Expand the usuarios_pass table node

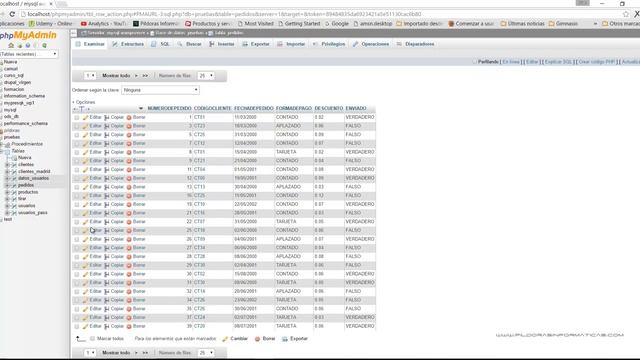tap(7, 213)
